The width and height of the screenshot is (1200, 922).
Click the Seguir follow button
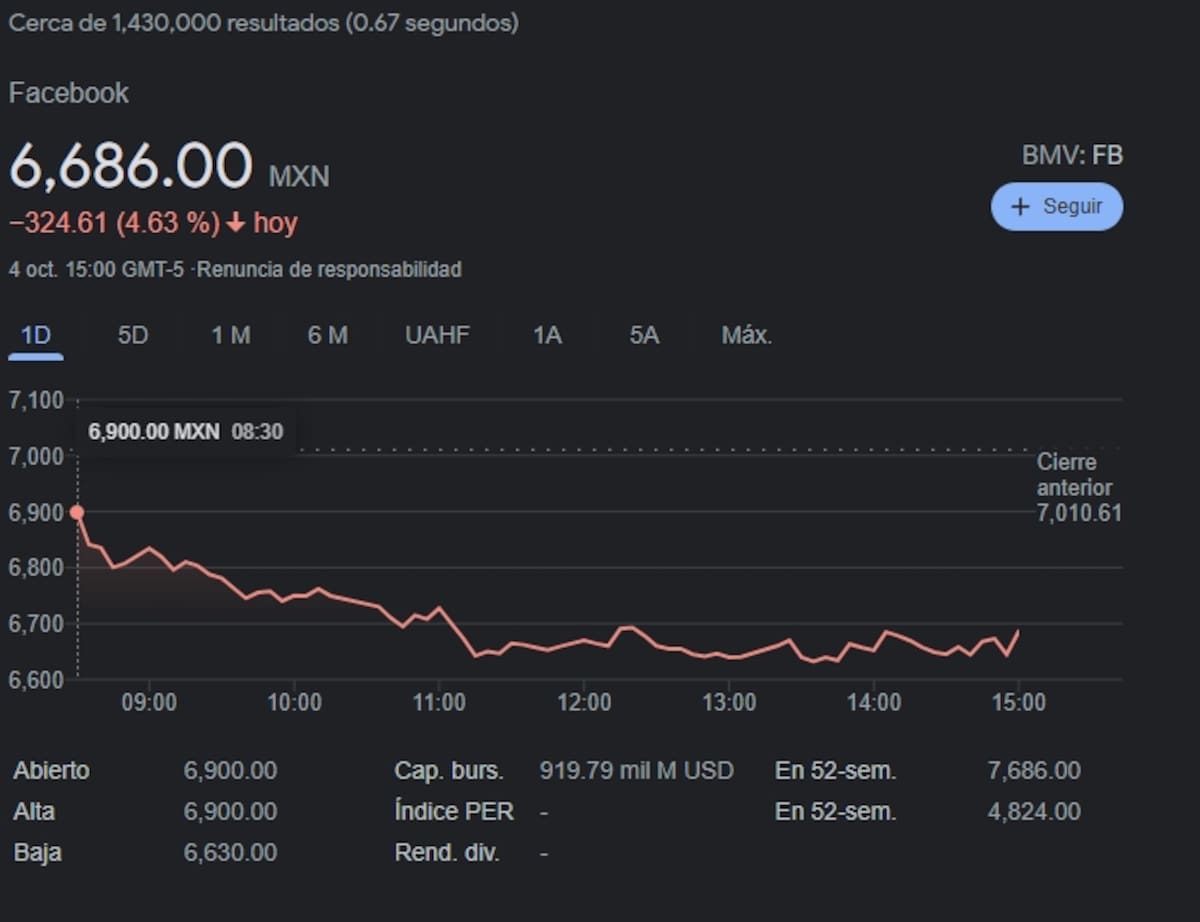click(1056, 207)
